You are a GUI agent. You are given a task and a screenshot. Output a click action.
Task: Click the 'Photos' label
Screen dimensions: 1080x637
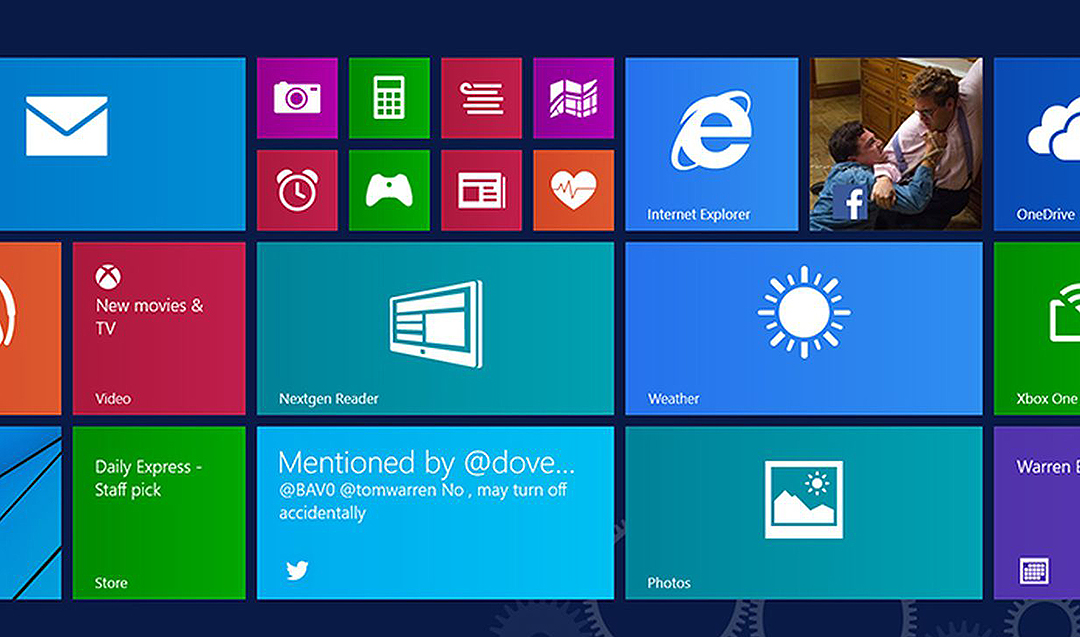tap(669, 583)
